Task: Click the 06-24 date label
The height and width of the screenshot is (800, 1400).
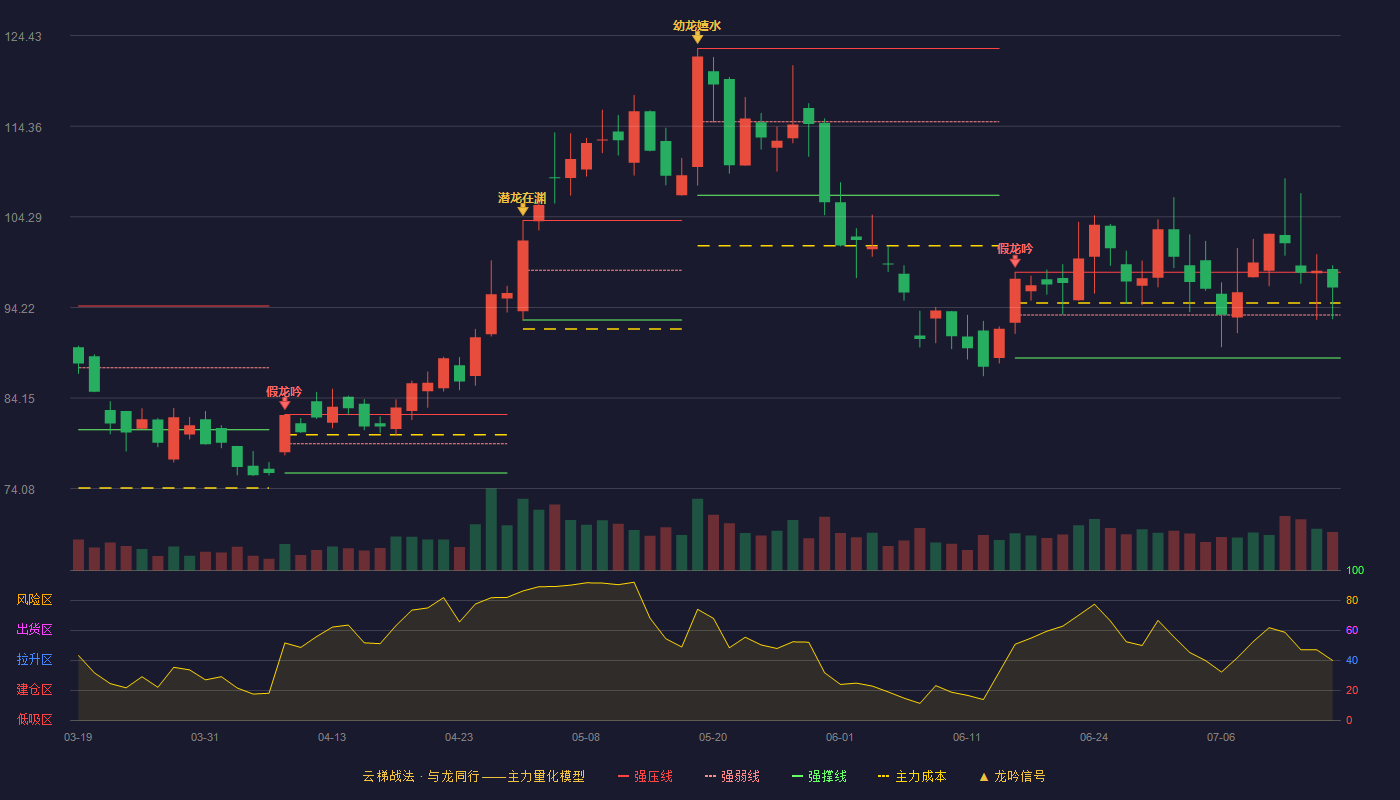Action: tap(1094, 737)
